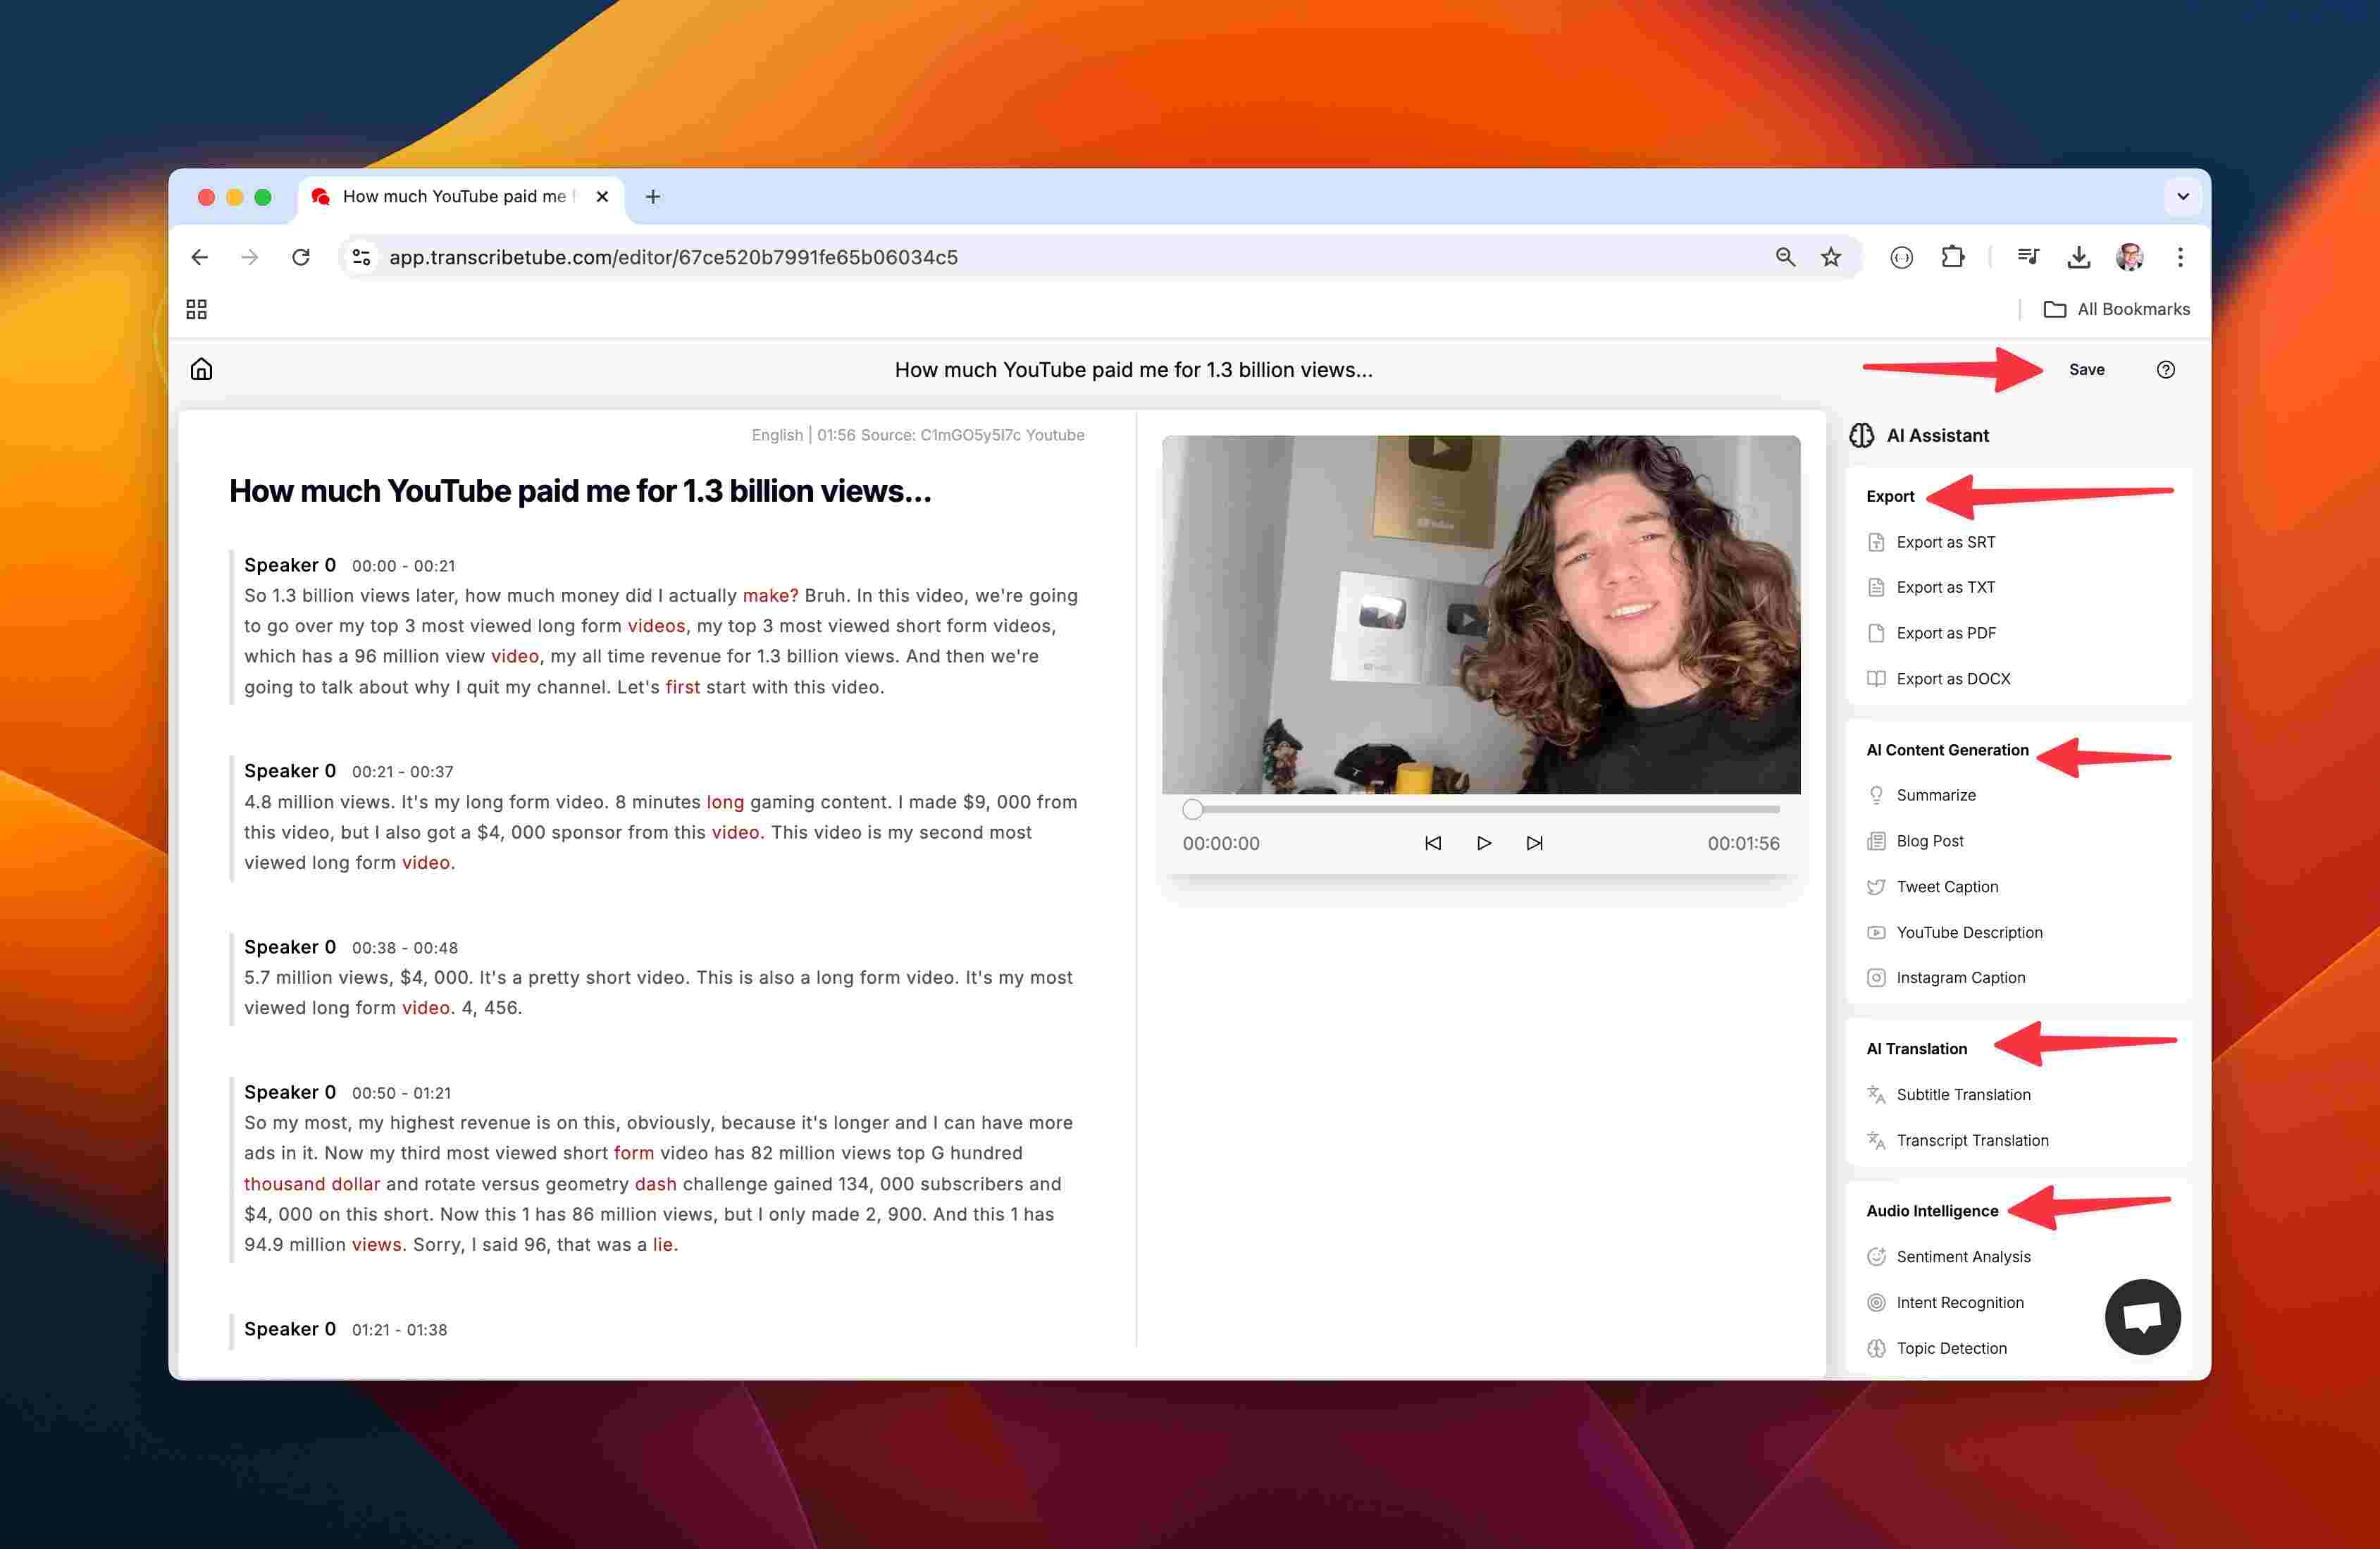Screen dimensions: 2380x1549
Task: Reload the current page
Action: point(300,257)
